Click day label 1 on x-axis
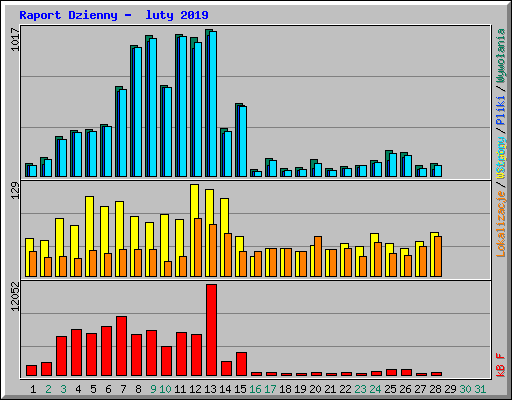 [x=33, y=389]
